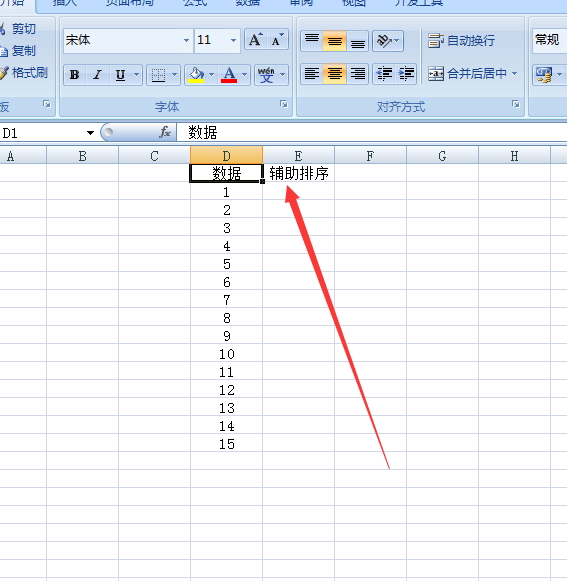
Task: Click the 自动换行 wrap text button
Action: 461,40
